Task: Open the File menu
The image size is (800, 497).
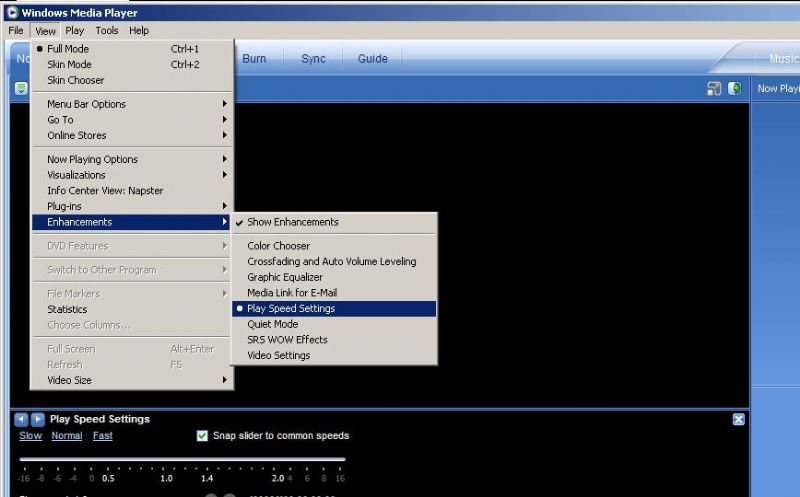Action: pyautogui.click(x=16, y=31)
